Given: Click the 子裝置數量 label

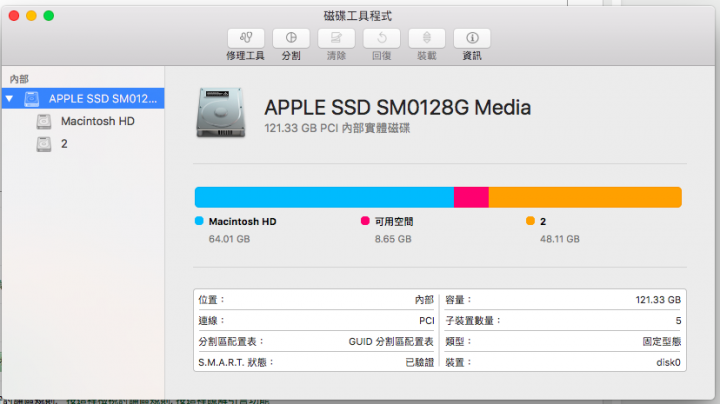Looking at the screenshot, I should coord(473,320).
